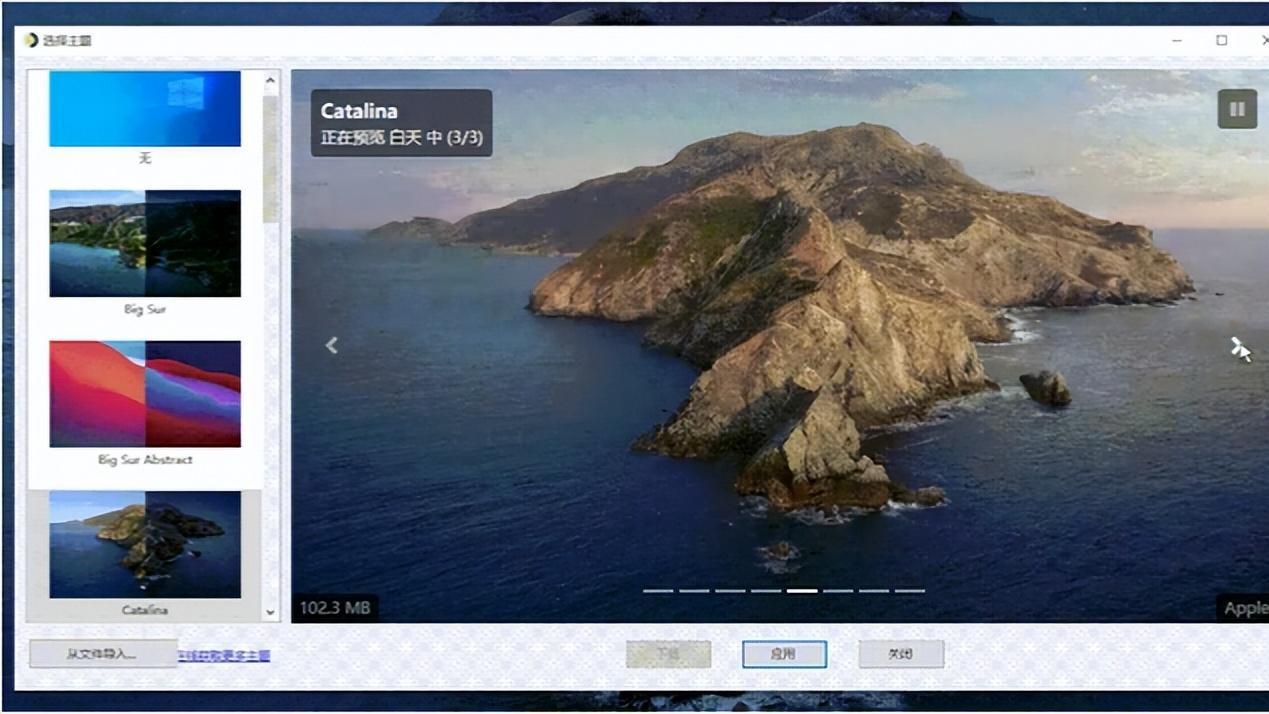Click the grayed-out 下载 download button
The width and height of the screenshot is (1269, 714).
coord(668,654)
